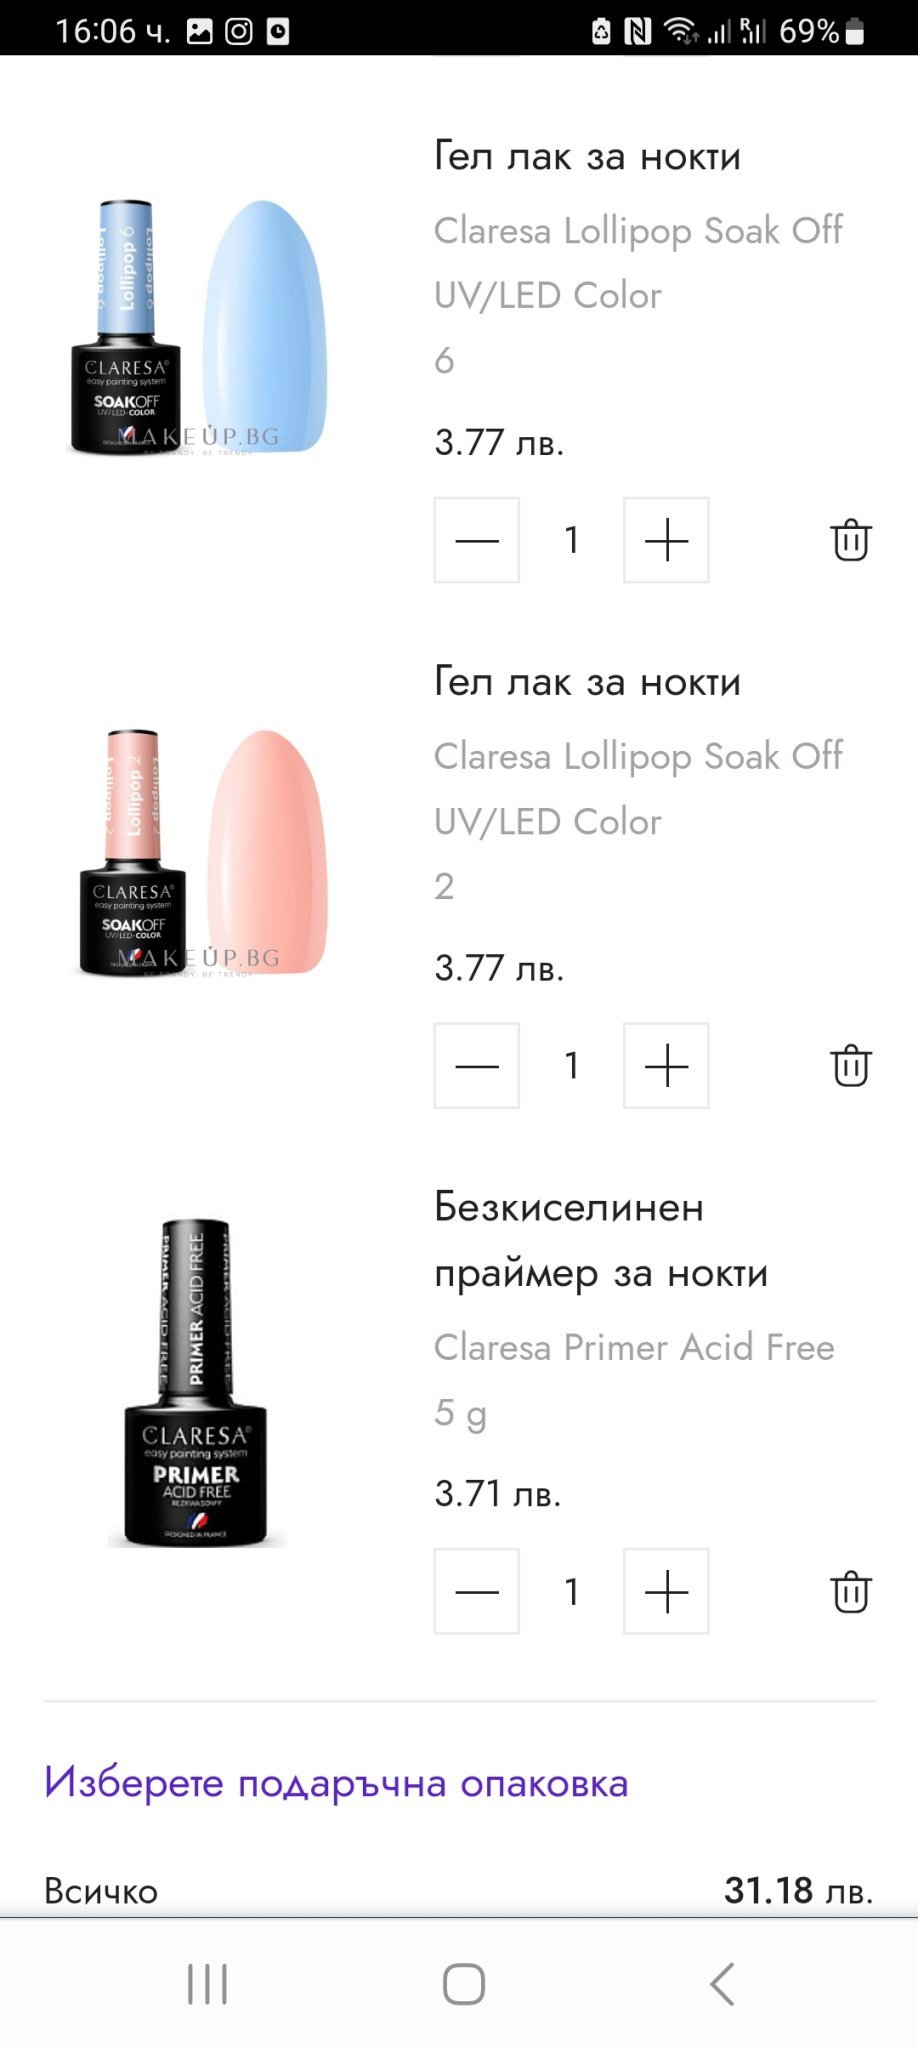Tap Изберете подаръчна опаковка link
This screenshot has width=918, height=2048.
[x=336, y=1783]
